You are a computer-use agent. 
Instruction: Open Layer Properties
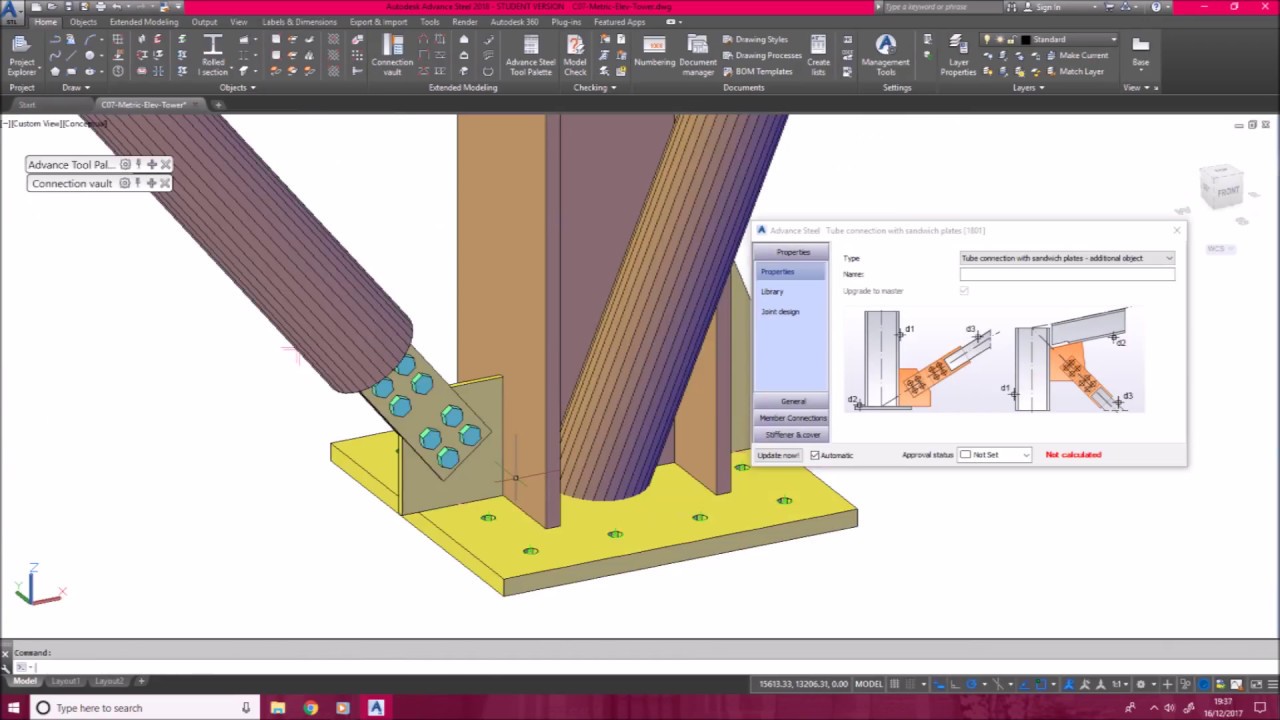click(958, 53)
